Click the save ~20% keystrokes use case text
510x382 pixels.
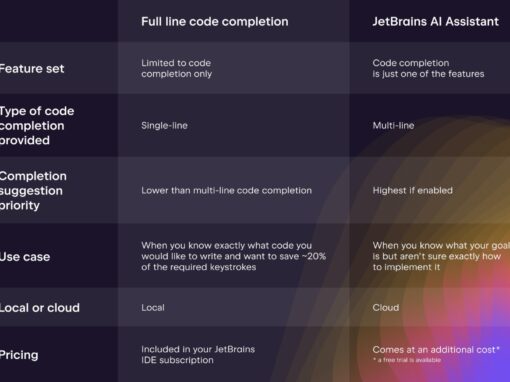click(x=233, y=256)
